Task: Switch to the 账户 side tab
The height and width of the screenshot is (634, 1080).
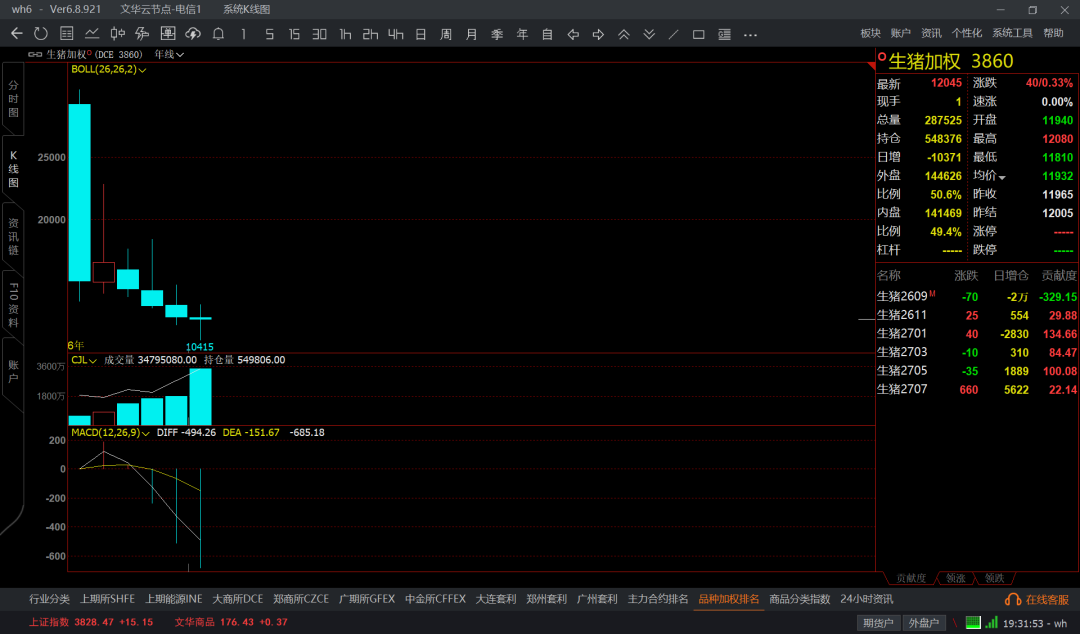Action: pyautogui.click(x=13, y=372)
